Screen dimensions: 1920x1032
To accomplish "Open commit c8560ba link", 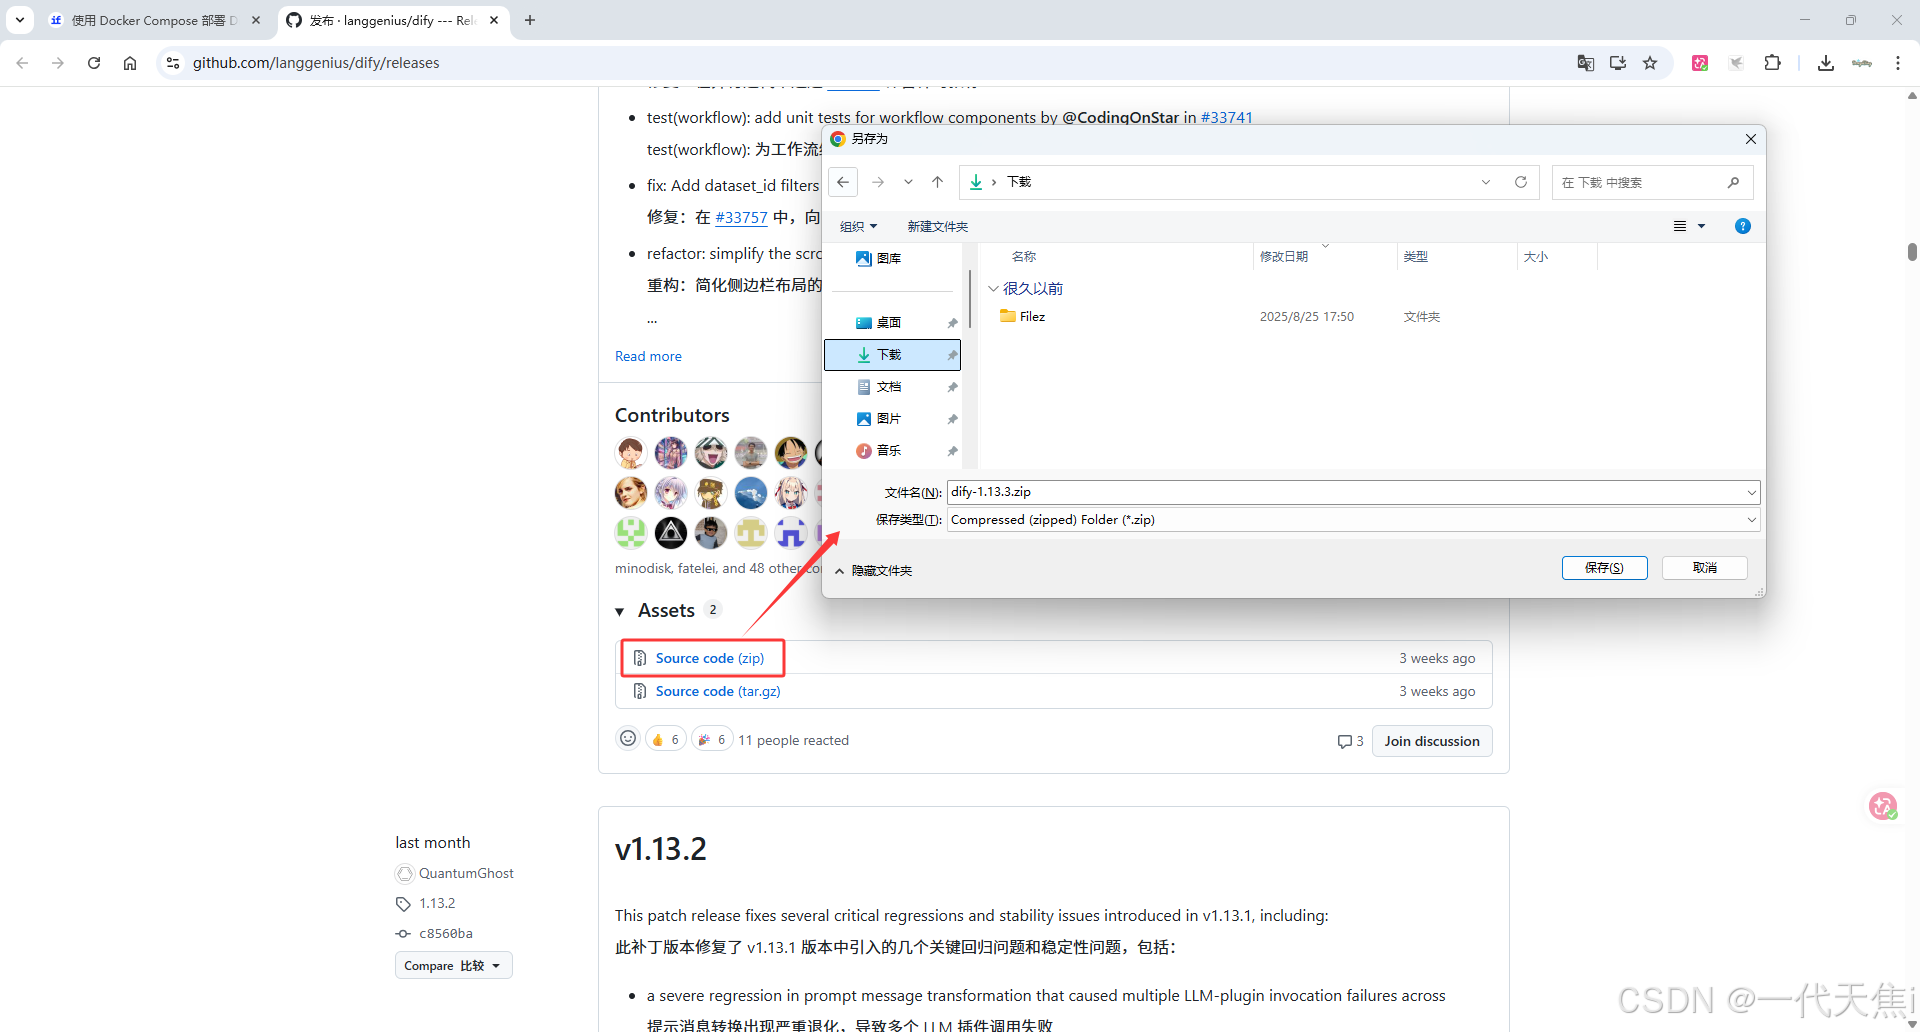I will 446,933.
